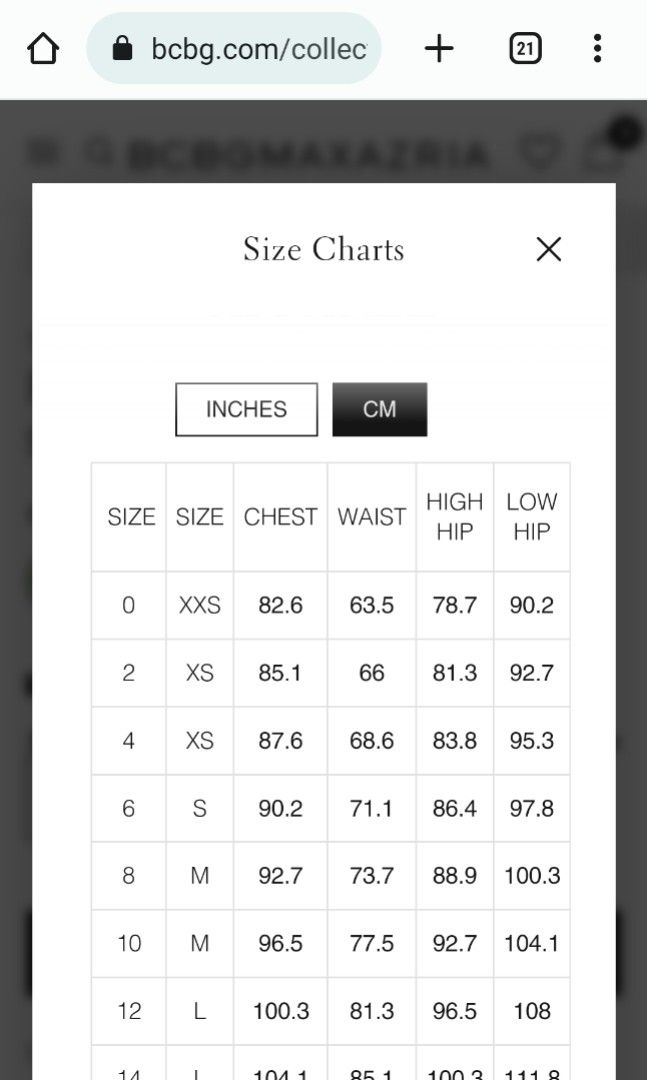The image size is (647, 1080).
Task: Open the tab switcher showing 21 tabs
Action: [x=525, y=49]
